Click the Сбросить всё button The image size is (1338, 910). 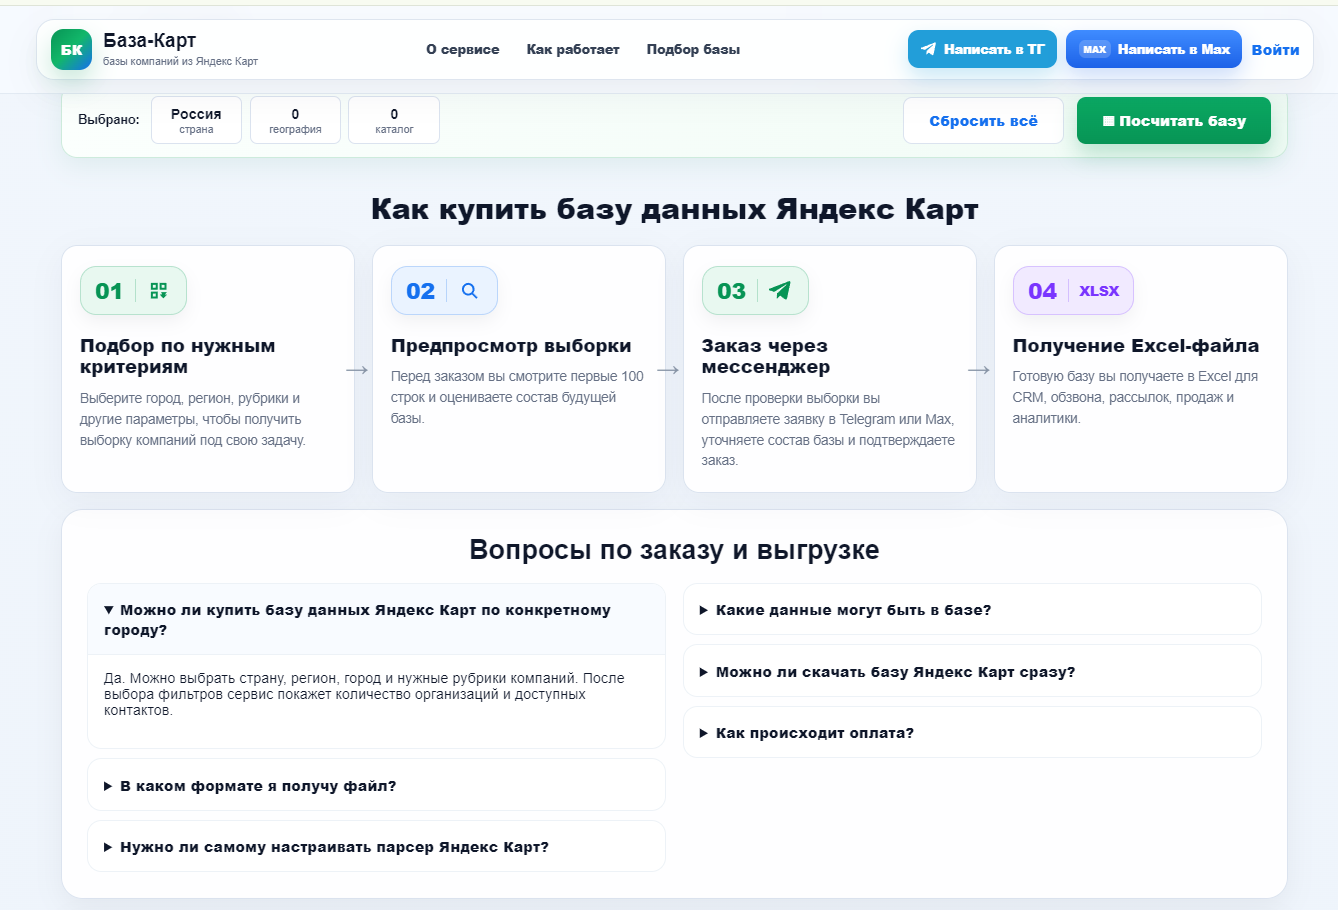983,121
